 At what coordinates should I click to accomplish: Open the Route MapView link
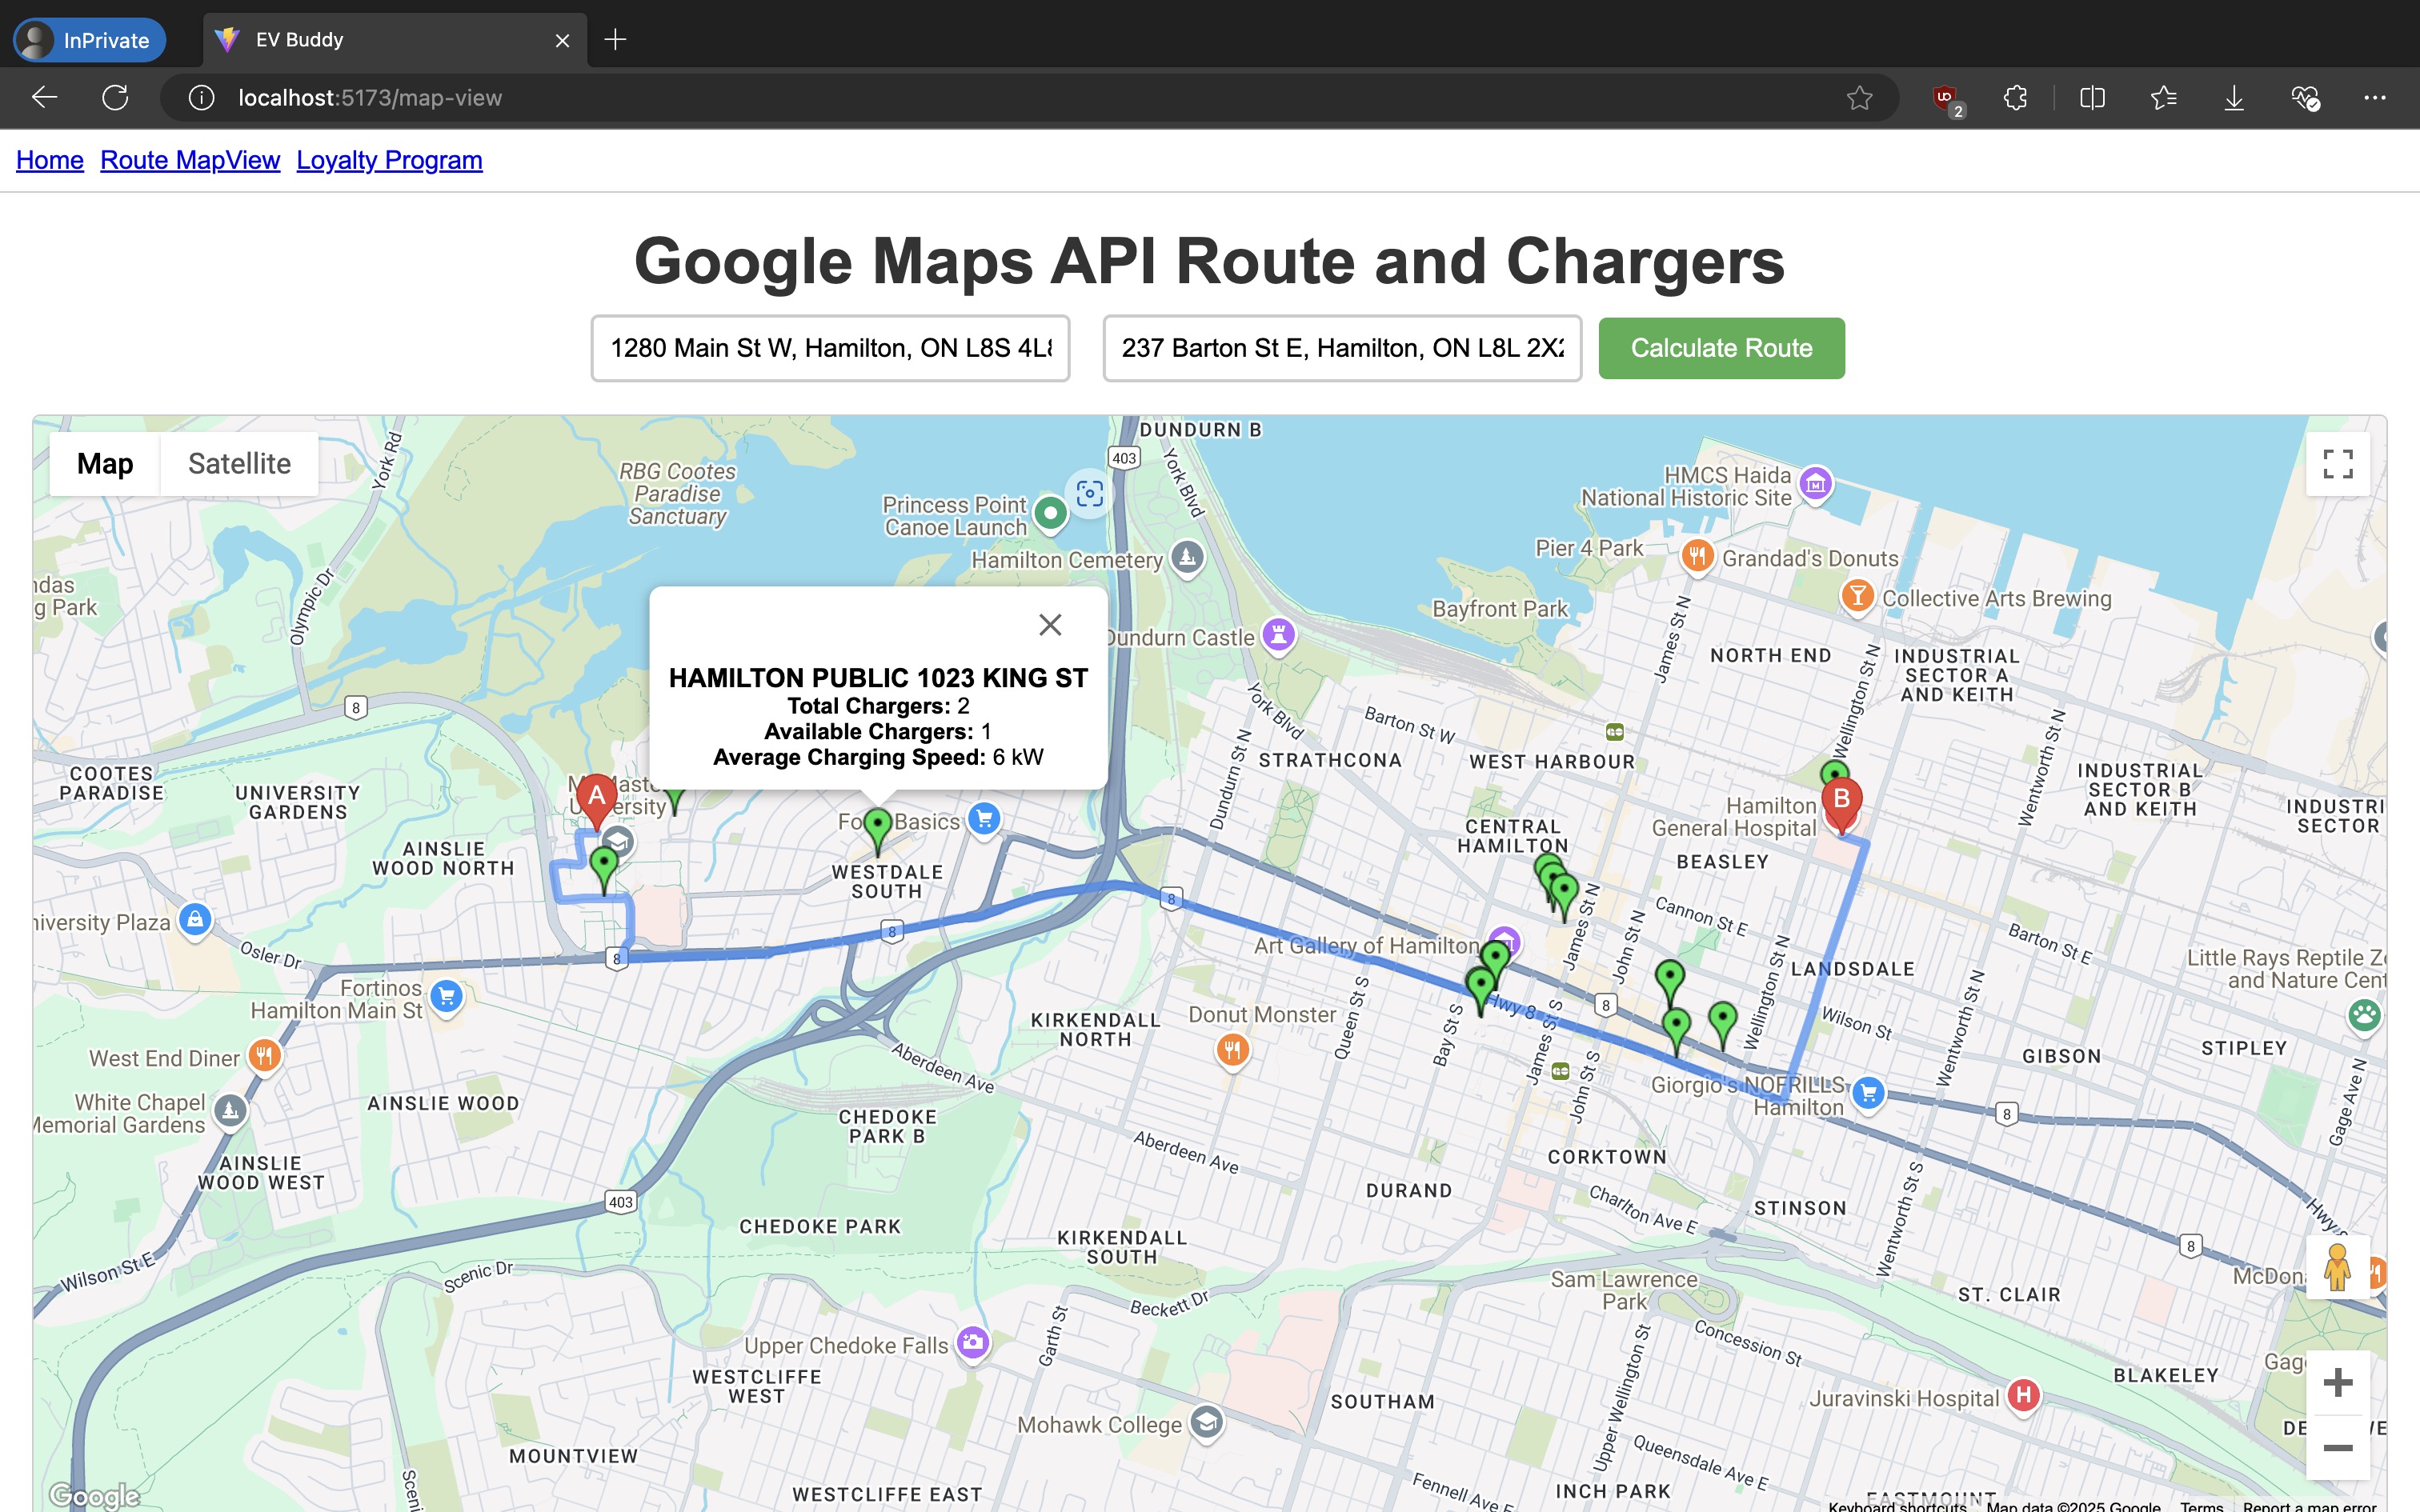click(x=190, y=160)
